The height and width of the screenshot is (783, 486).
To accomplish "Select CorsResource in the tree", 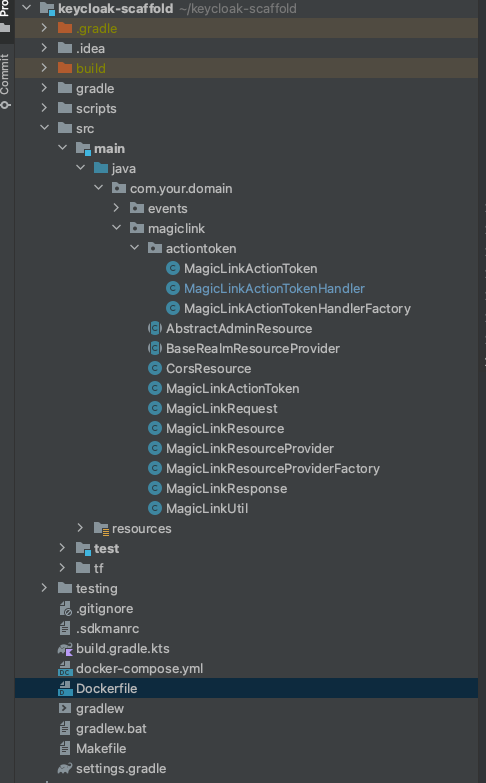I will pos(208,369).
